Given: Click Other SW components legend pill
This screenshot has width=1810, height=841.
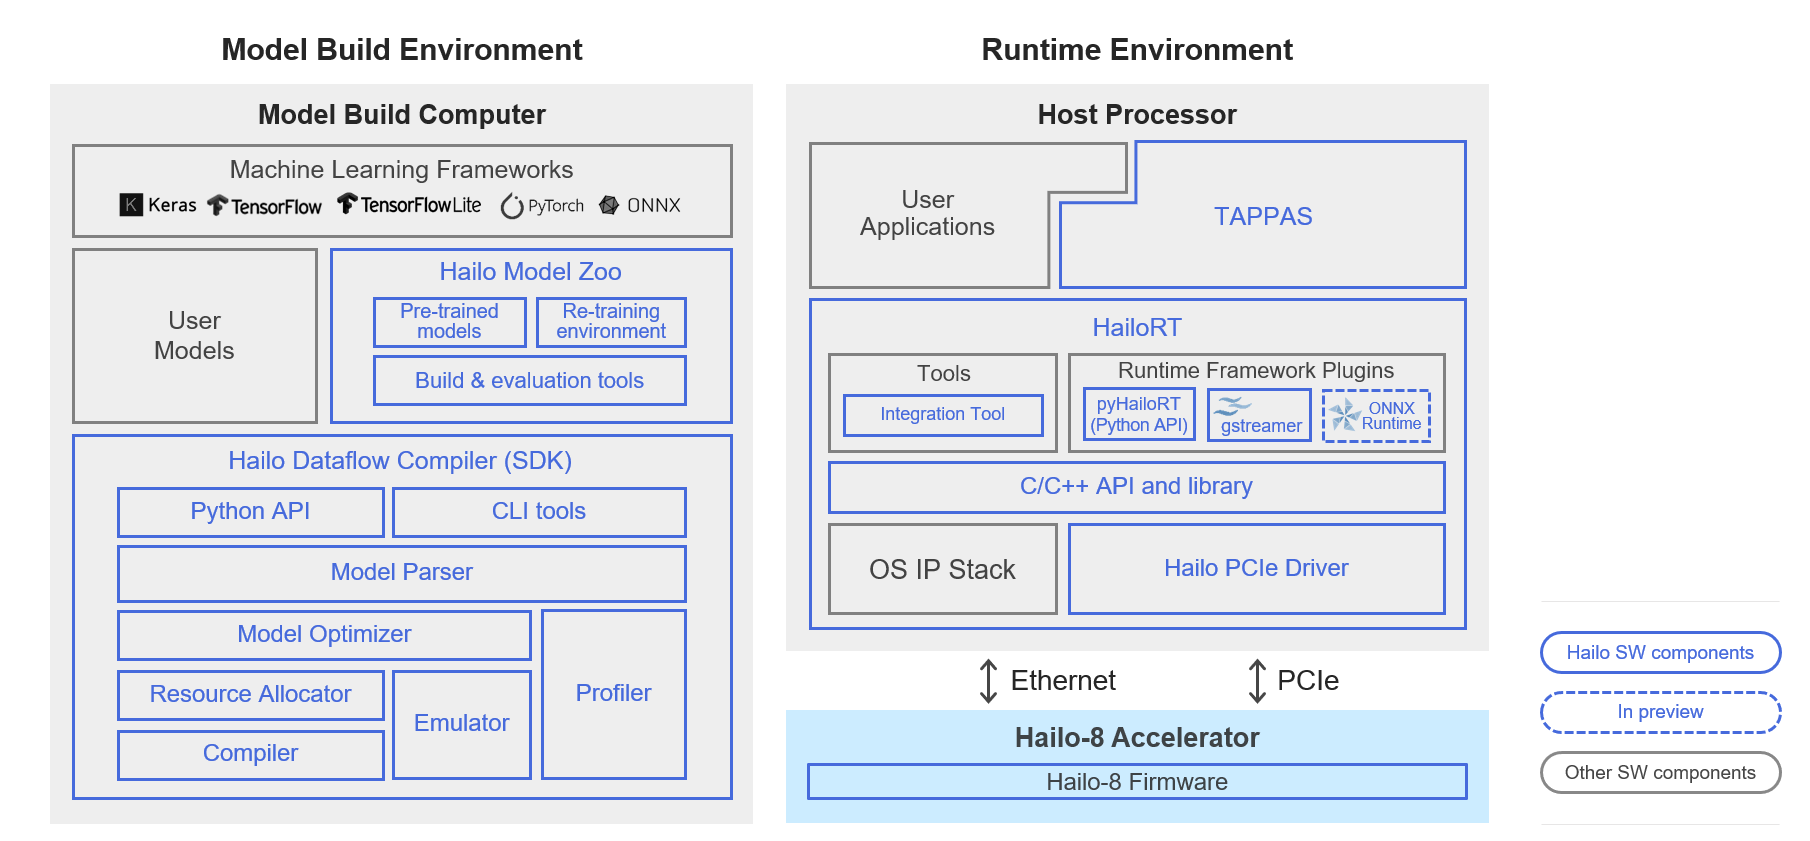Looking at the screenshot, I should tap(1661, 773).
